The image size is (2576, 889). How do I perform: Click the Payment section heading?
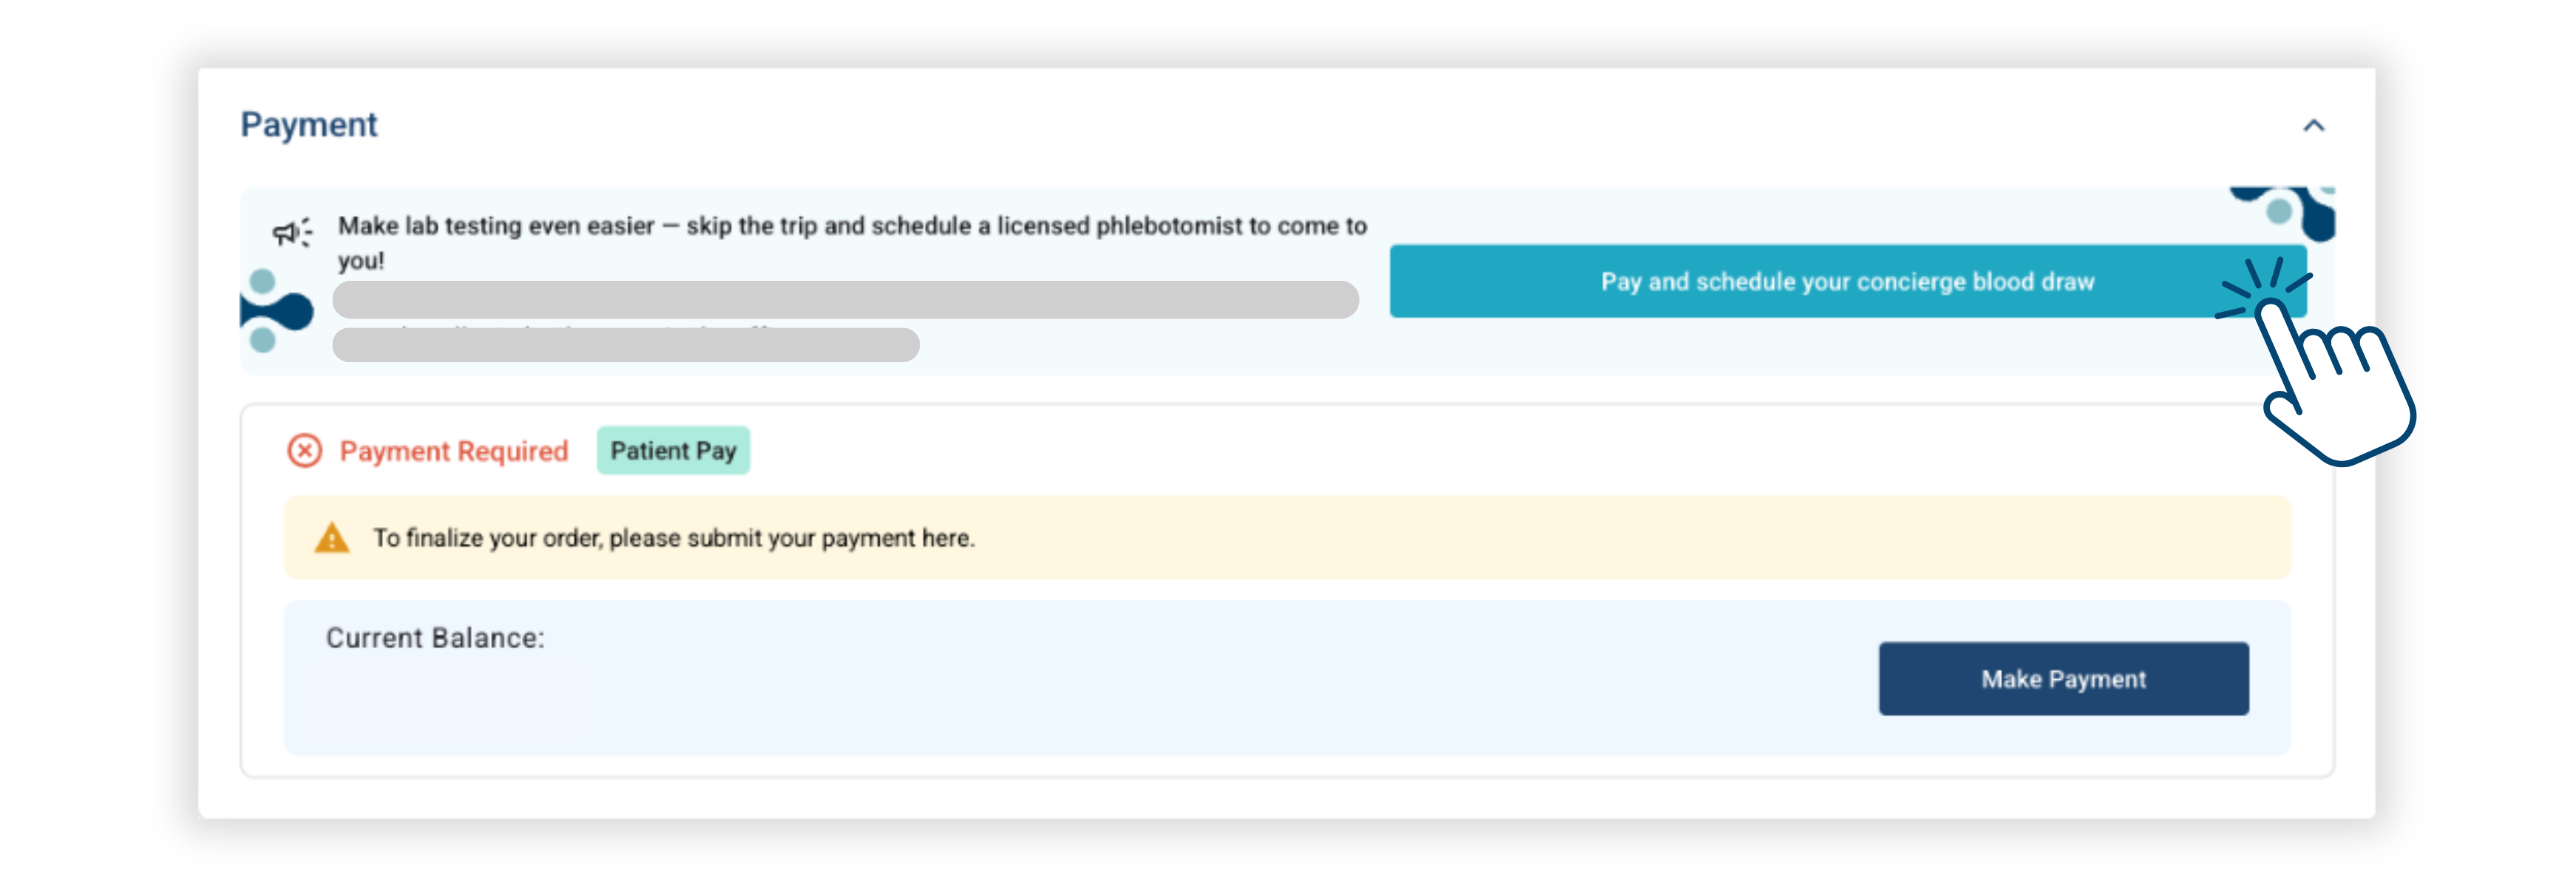click(x=309, y=125)
